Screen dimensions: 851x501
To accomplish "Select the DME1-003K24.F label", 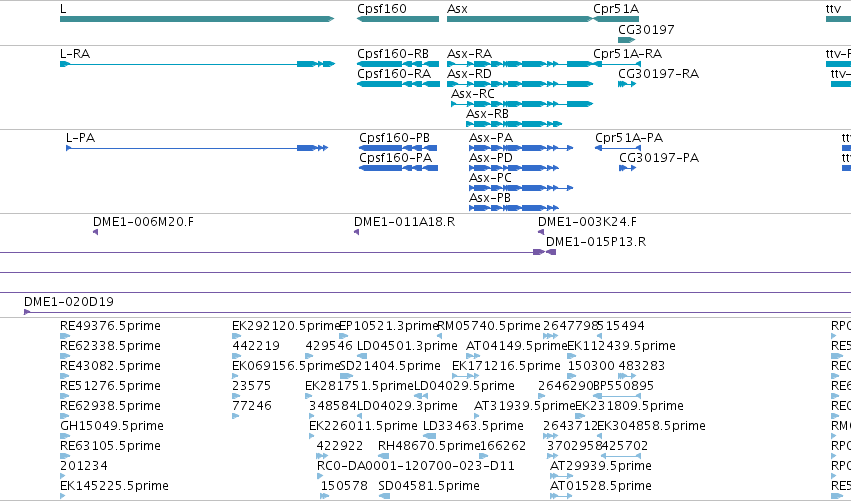I will [x=587, y=222].
